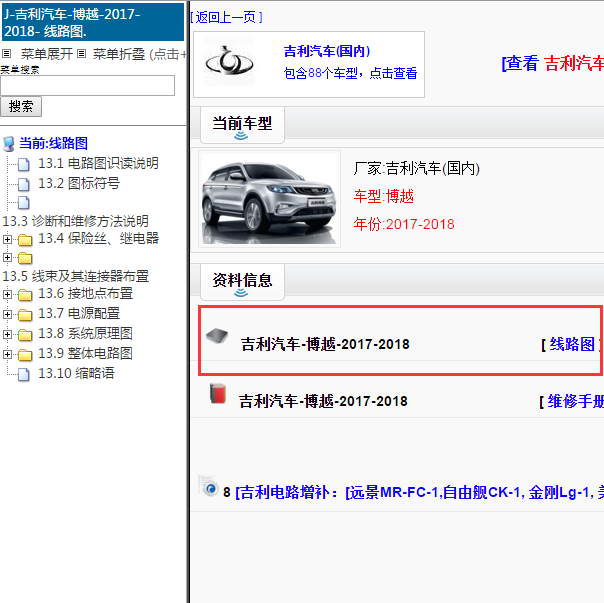Click the gray book icon beside 线路图 row

217,336
